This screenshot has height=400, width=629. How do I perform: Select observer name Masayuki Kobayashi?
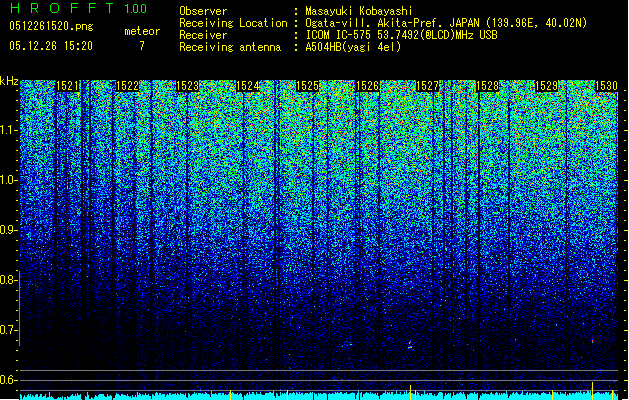tap(359, 11)
